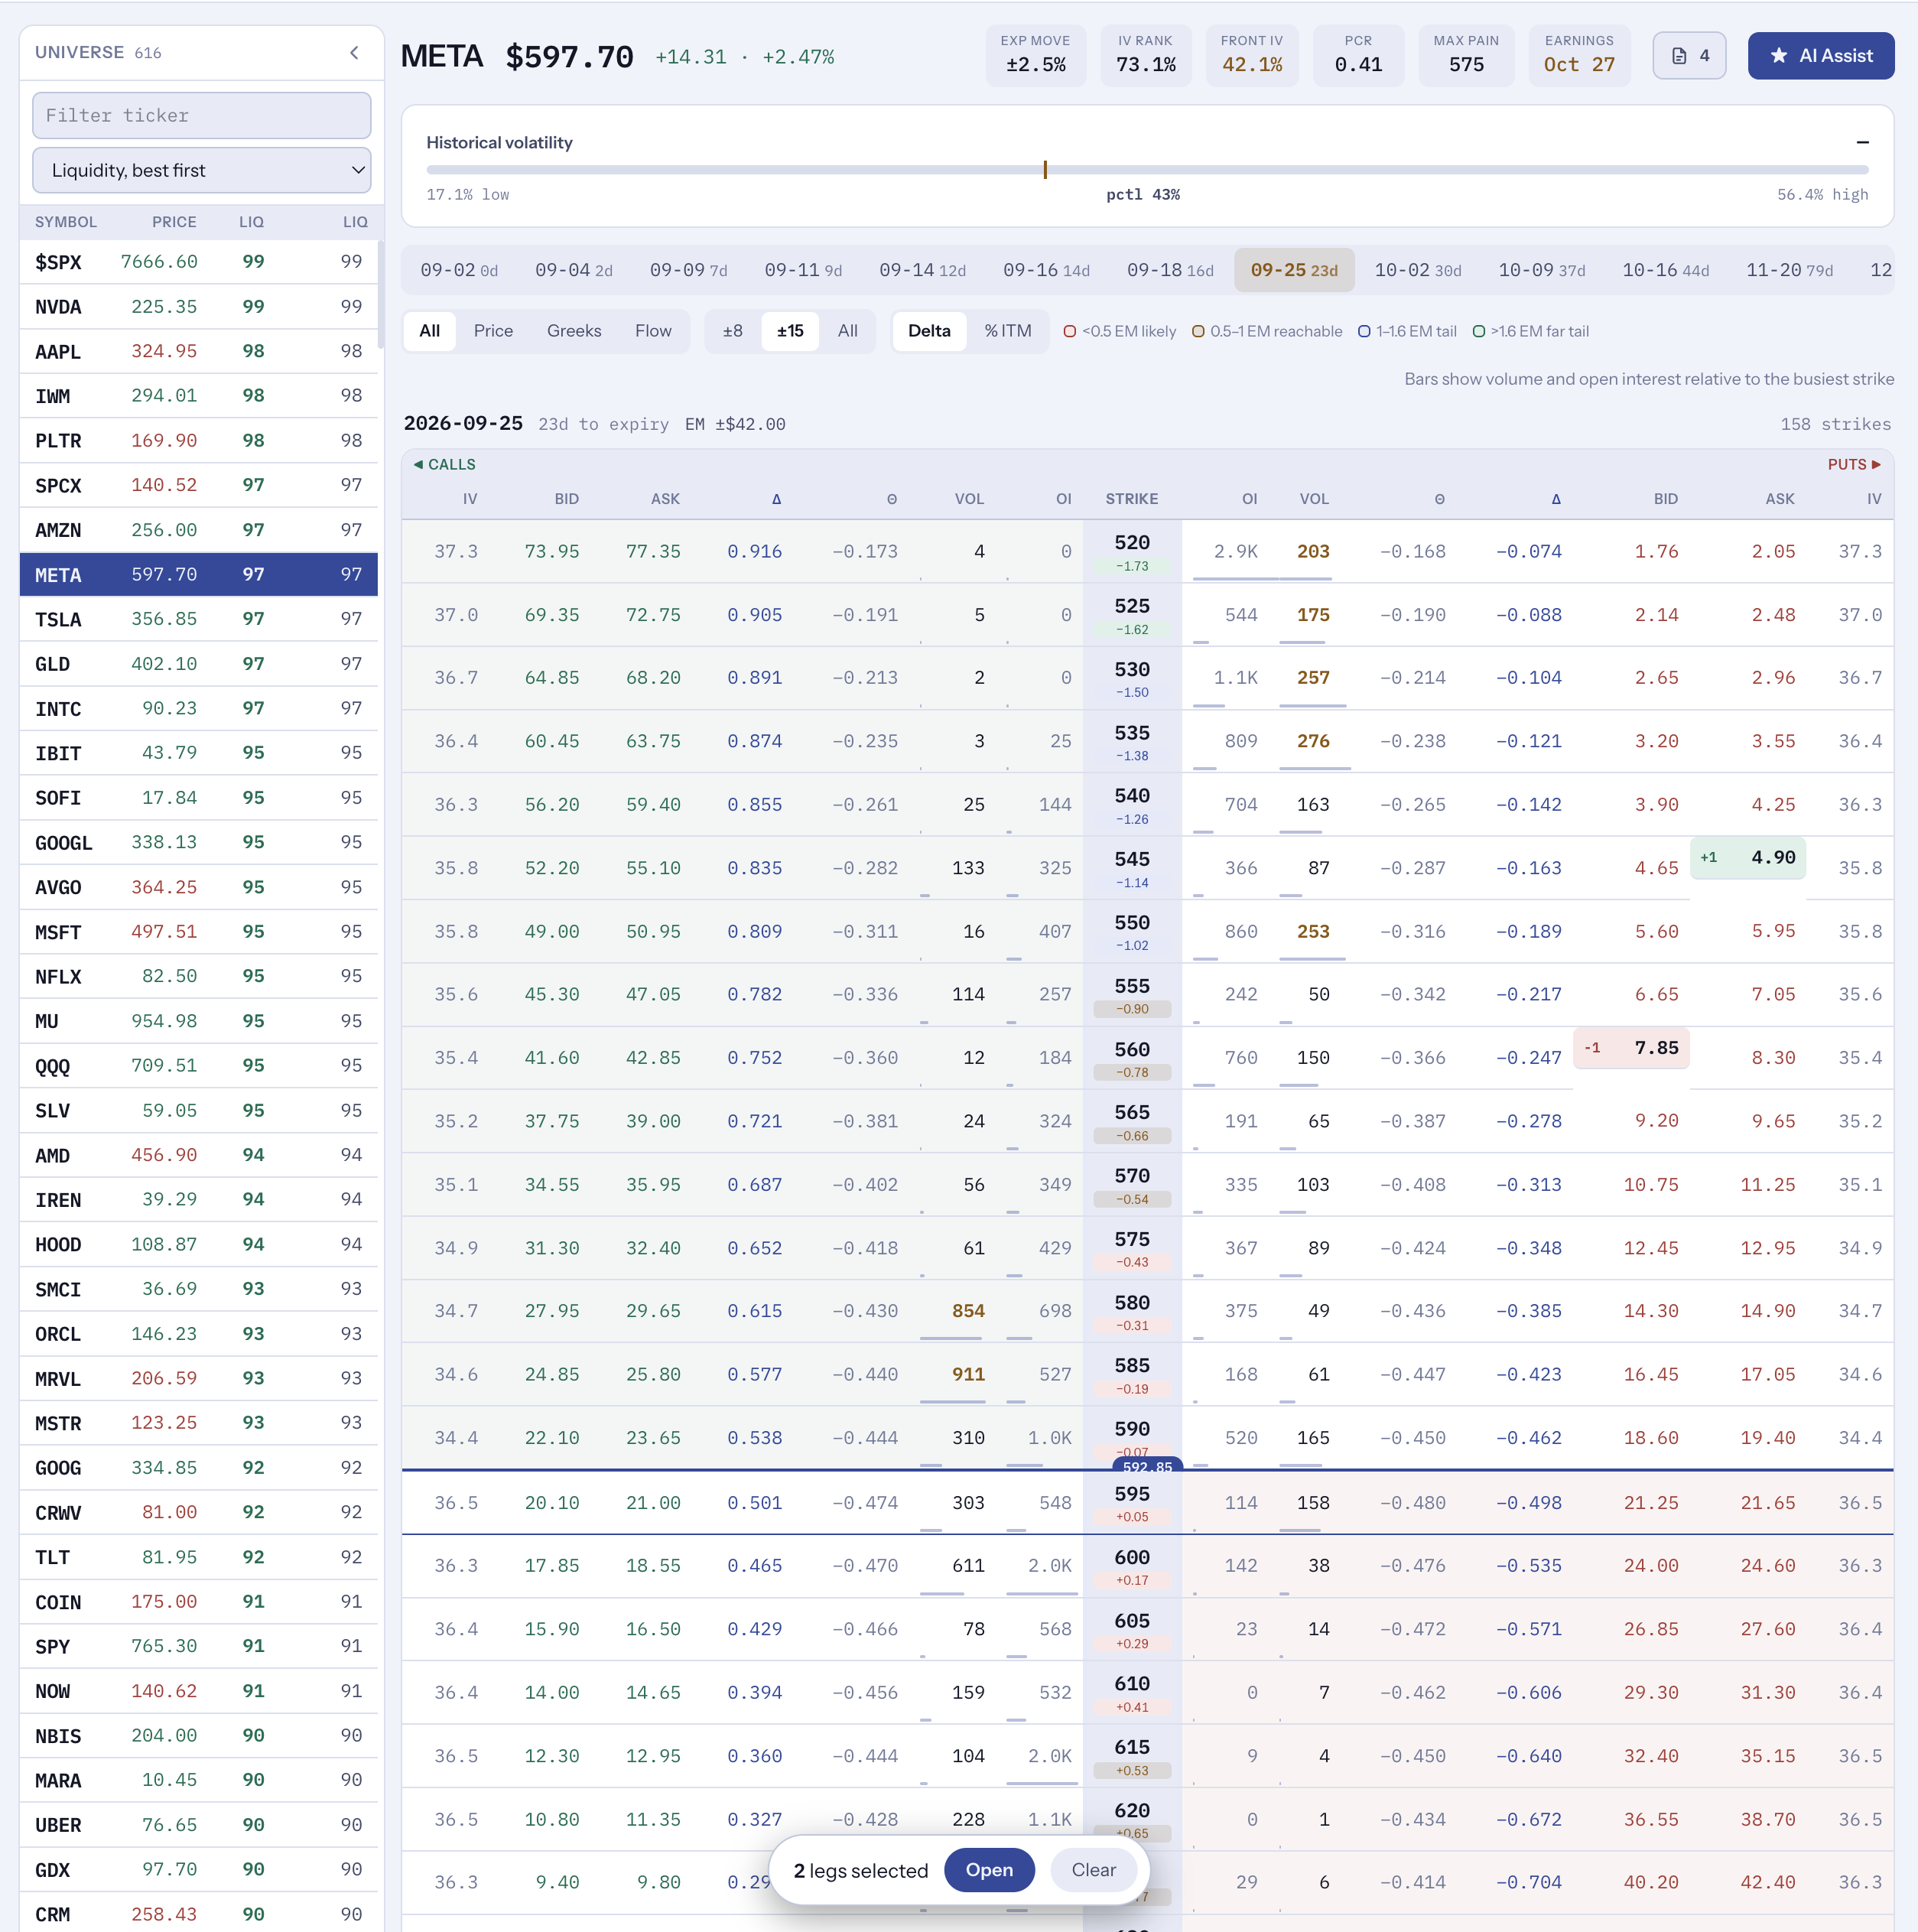Click the 520 strike cell

pyautogui.click(x=1132, y=551)
